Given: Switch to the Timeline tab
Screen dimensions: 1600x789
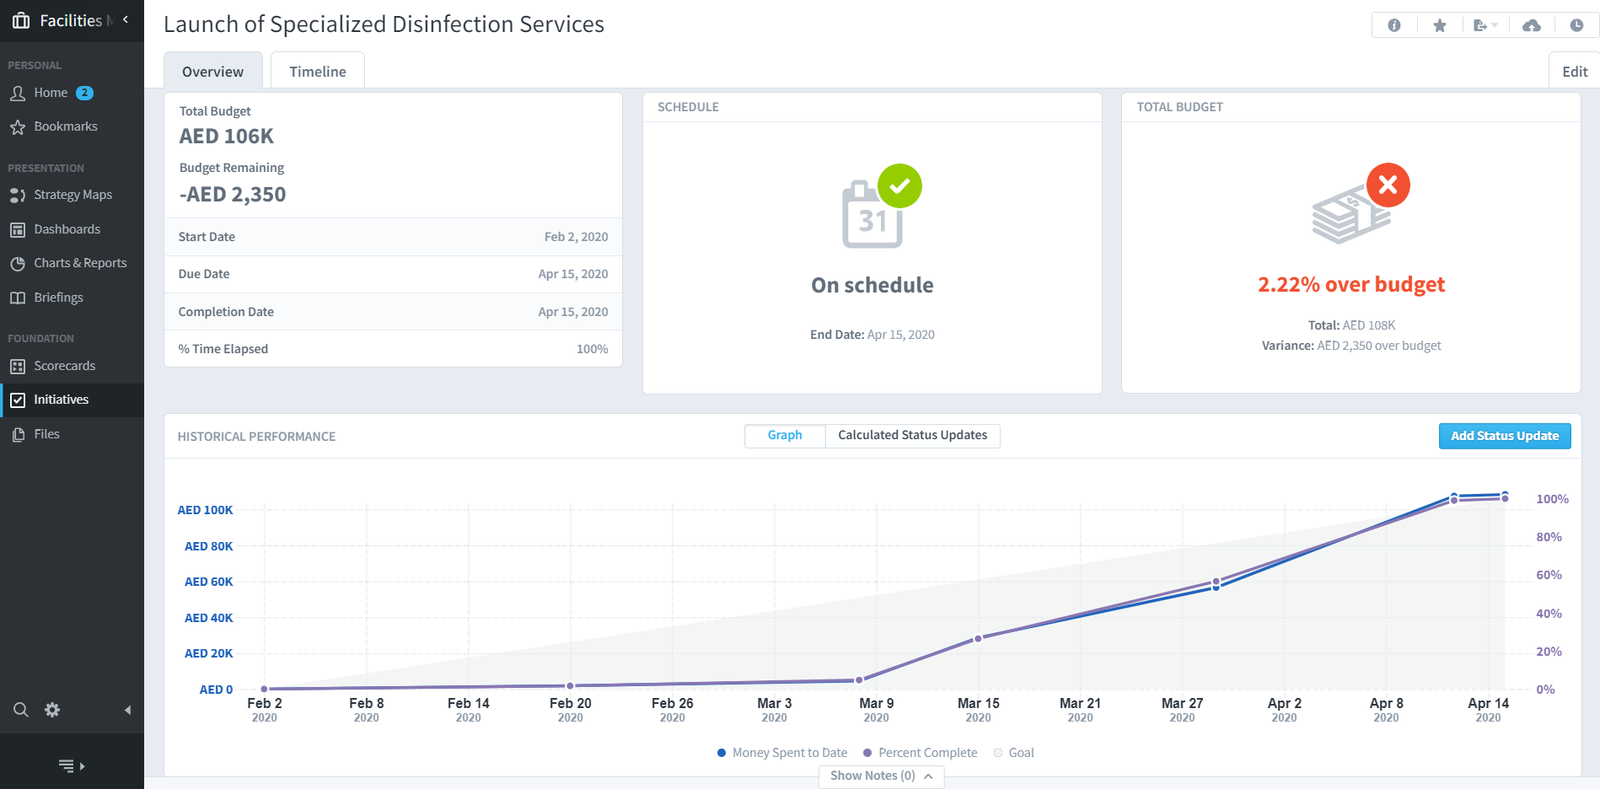Looking at the screenshot, I should [x=318, y=71].
